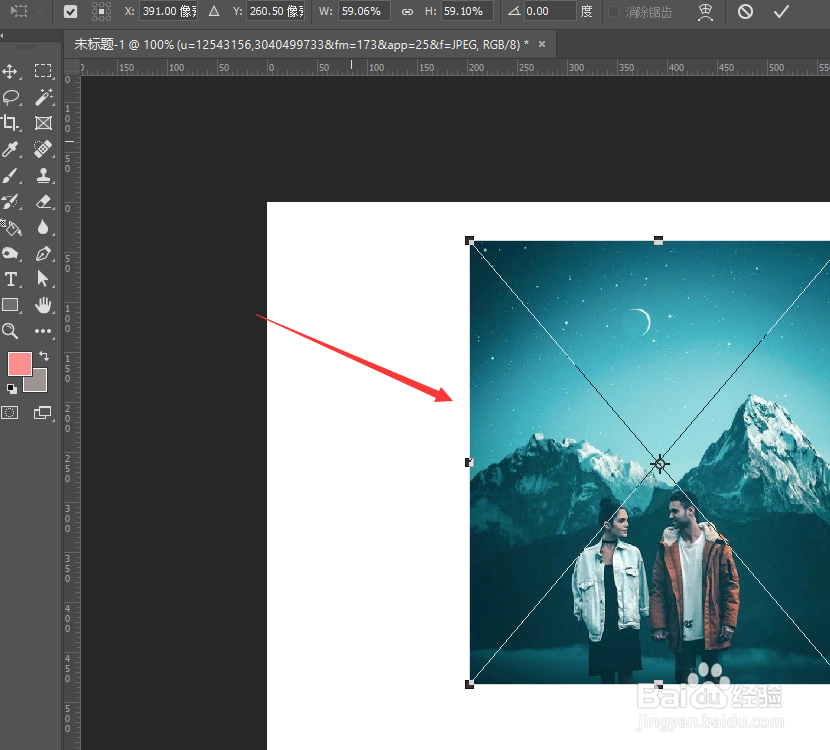Click the top-left transform corner handle
This screenshot has height=750, width=830.
point(470,241)
